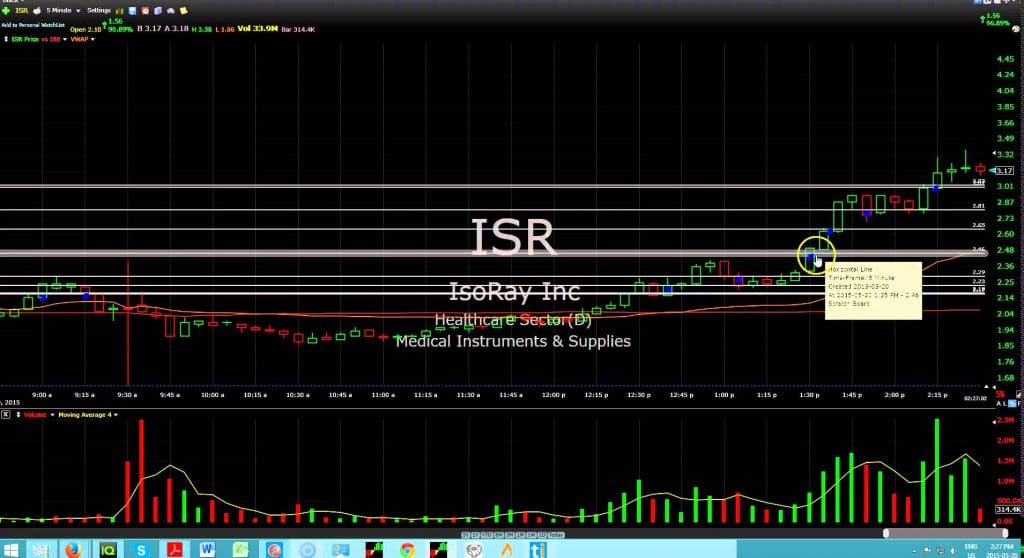This screenshot has height=558, width=1024.
Task: Close the volume panel with X button
Action: click(x=5, y=414)
